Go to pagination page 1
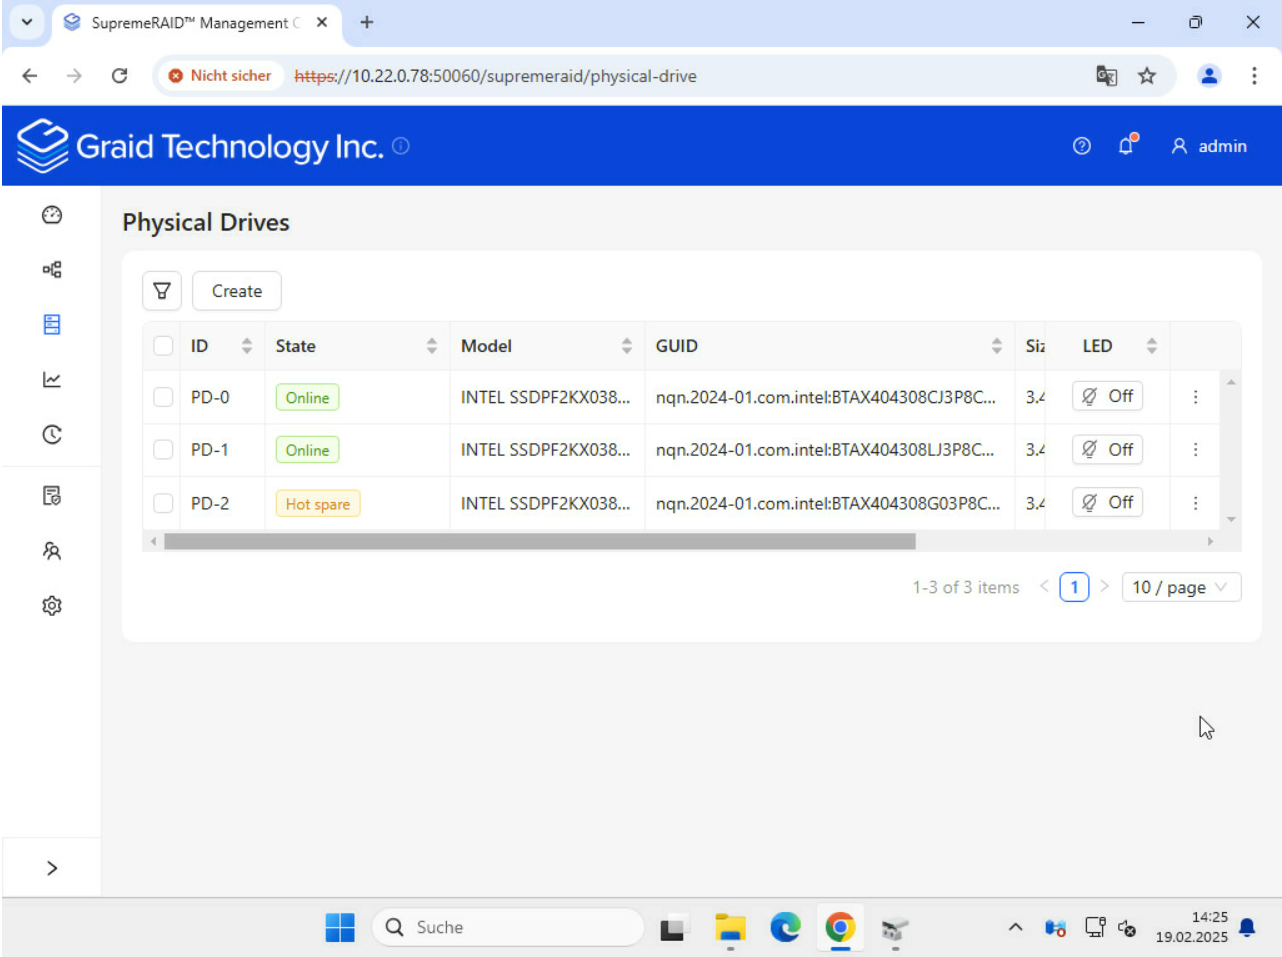This screenshot has width=1282, height=957. [1074, 587]
